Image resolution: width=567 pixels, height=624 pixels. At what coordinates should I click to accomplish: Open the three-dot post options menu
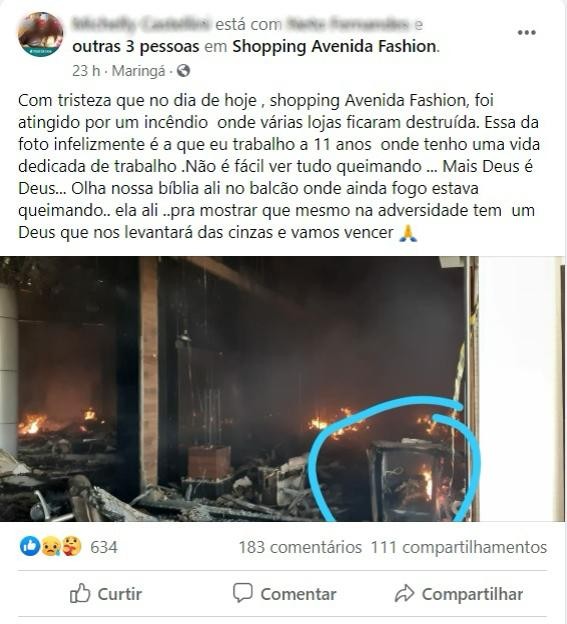(x=526, y=33)
